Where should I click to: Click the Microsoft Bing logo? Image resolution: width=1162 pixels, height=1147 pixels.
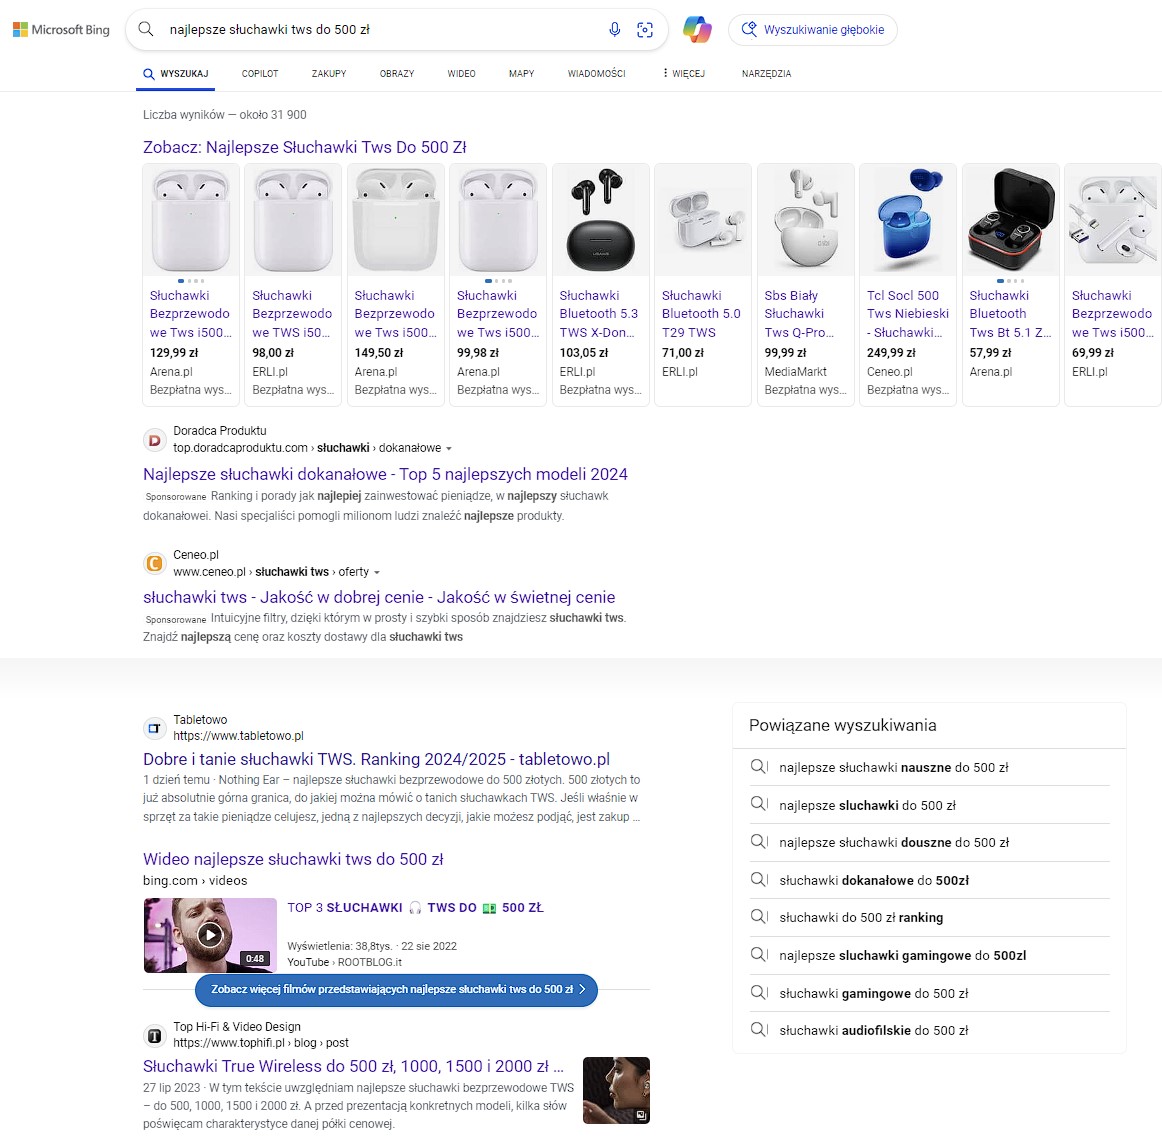click(62, 30)
